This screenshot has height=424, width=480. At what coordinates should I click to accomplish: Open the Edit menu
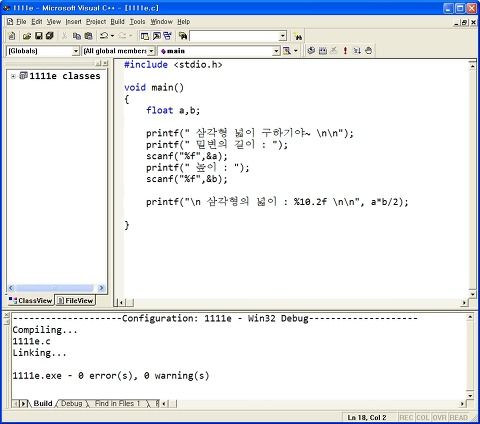(37, 22)
